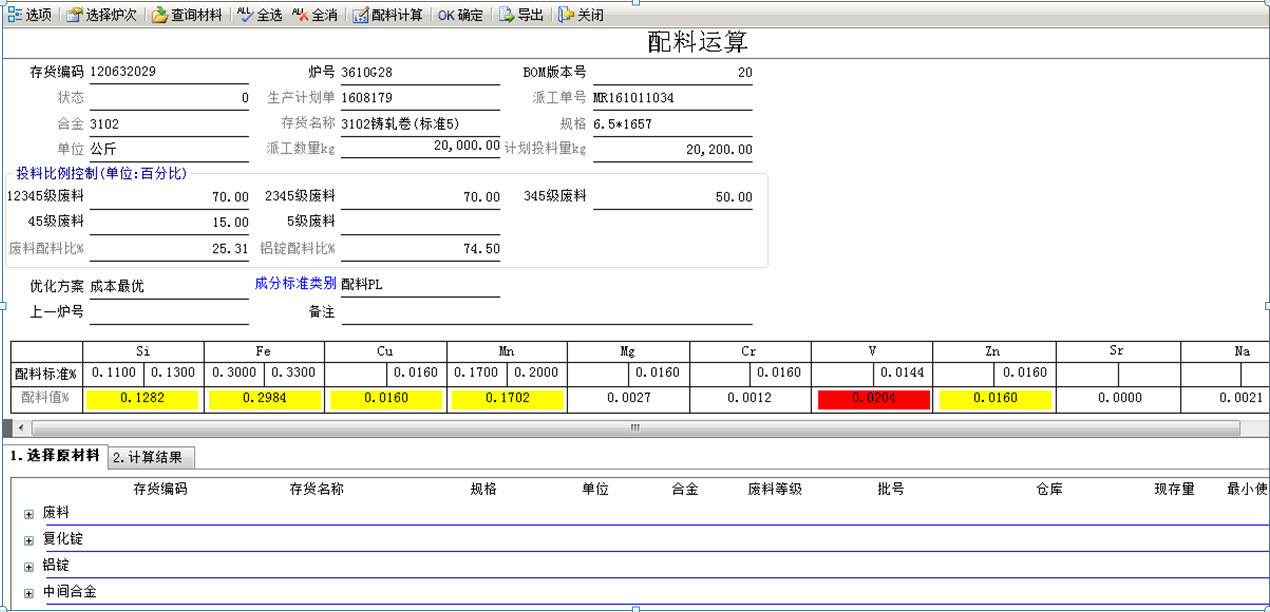Click the 12345级废料 ratio field
The height and width of the screenshot is (612, 1270).
coord(169,197)
